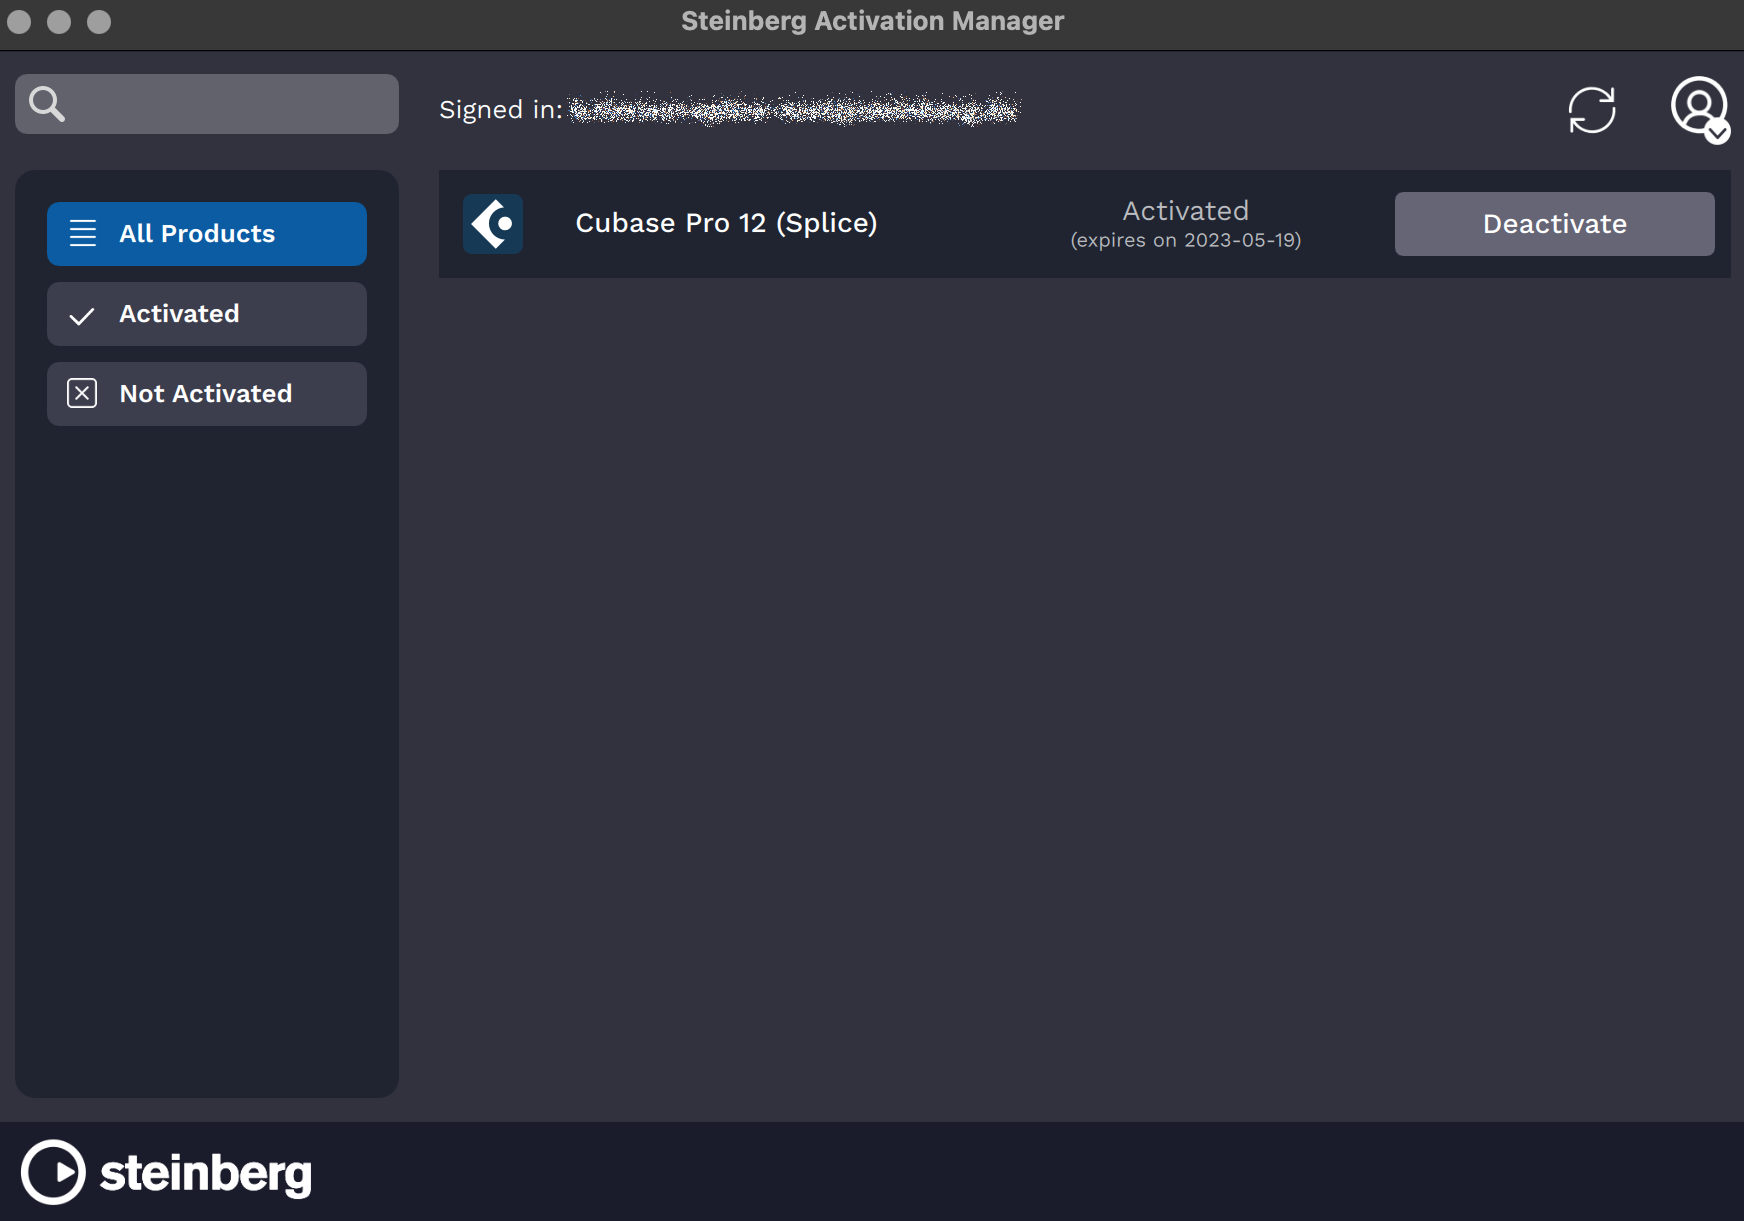Click the Steinberg logo in the footer
The height and width of the screenshot is (1221, 1744).
[166, 1172]
